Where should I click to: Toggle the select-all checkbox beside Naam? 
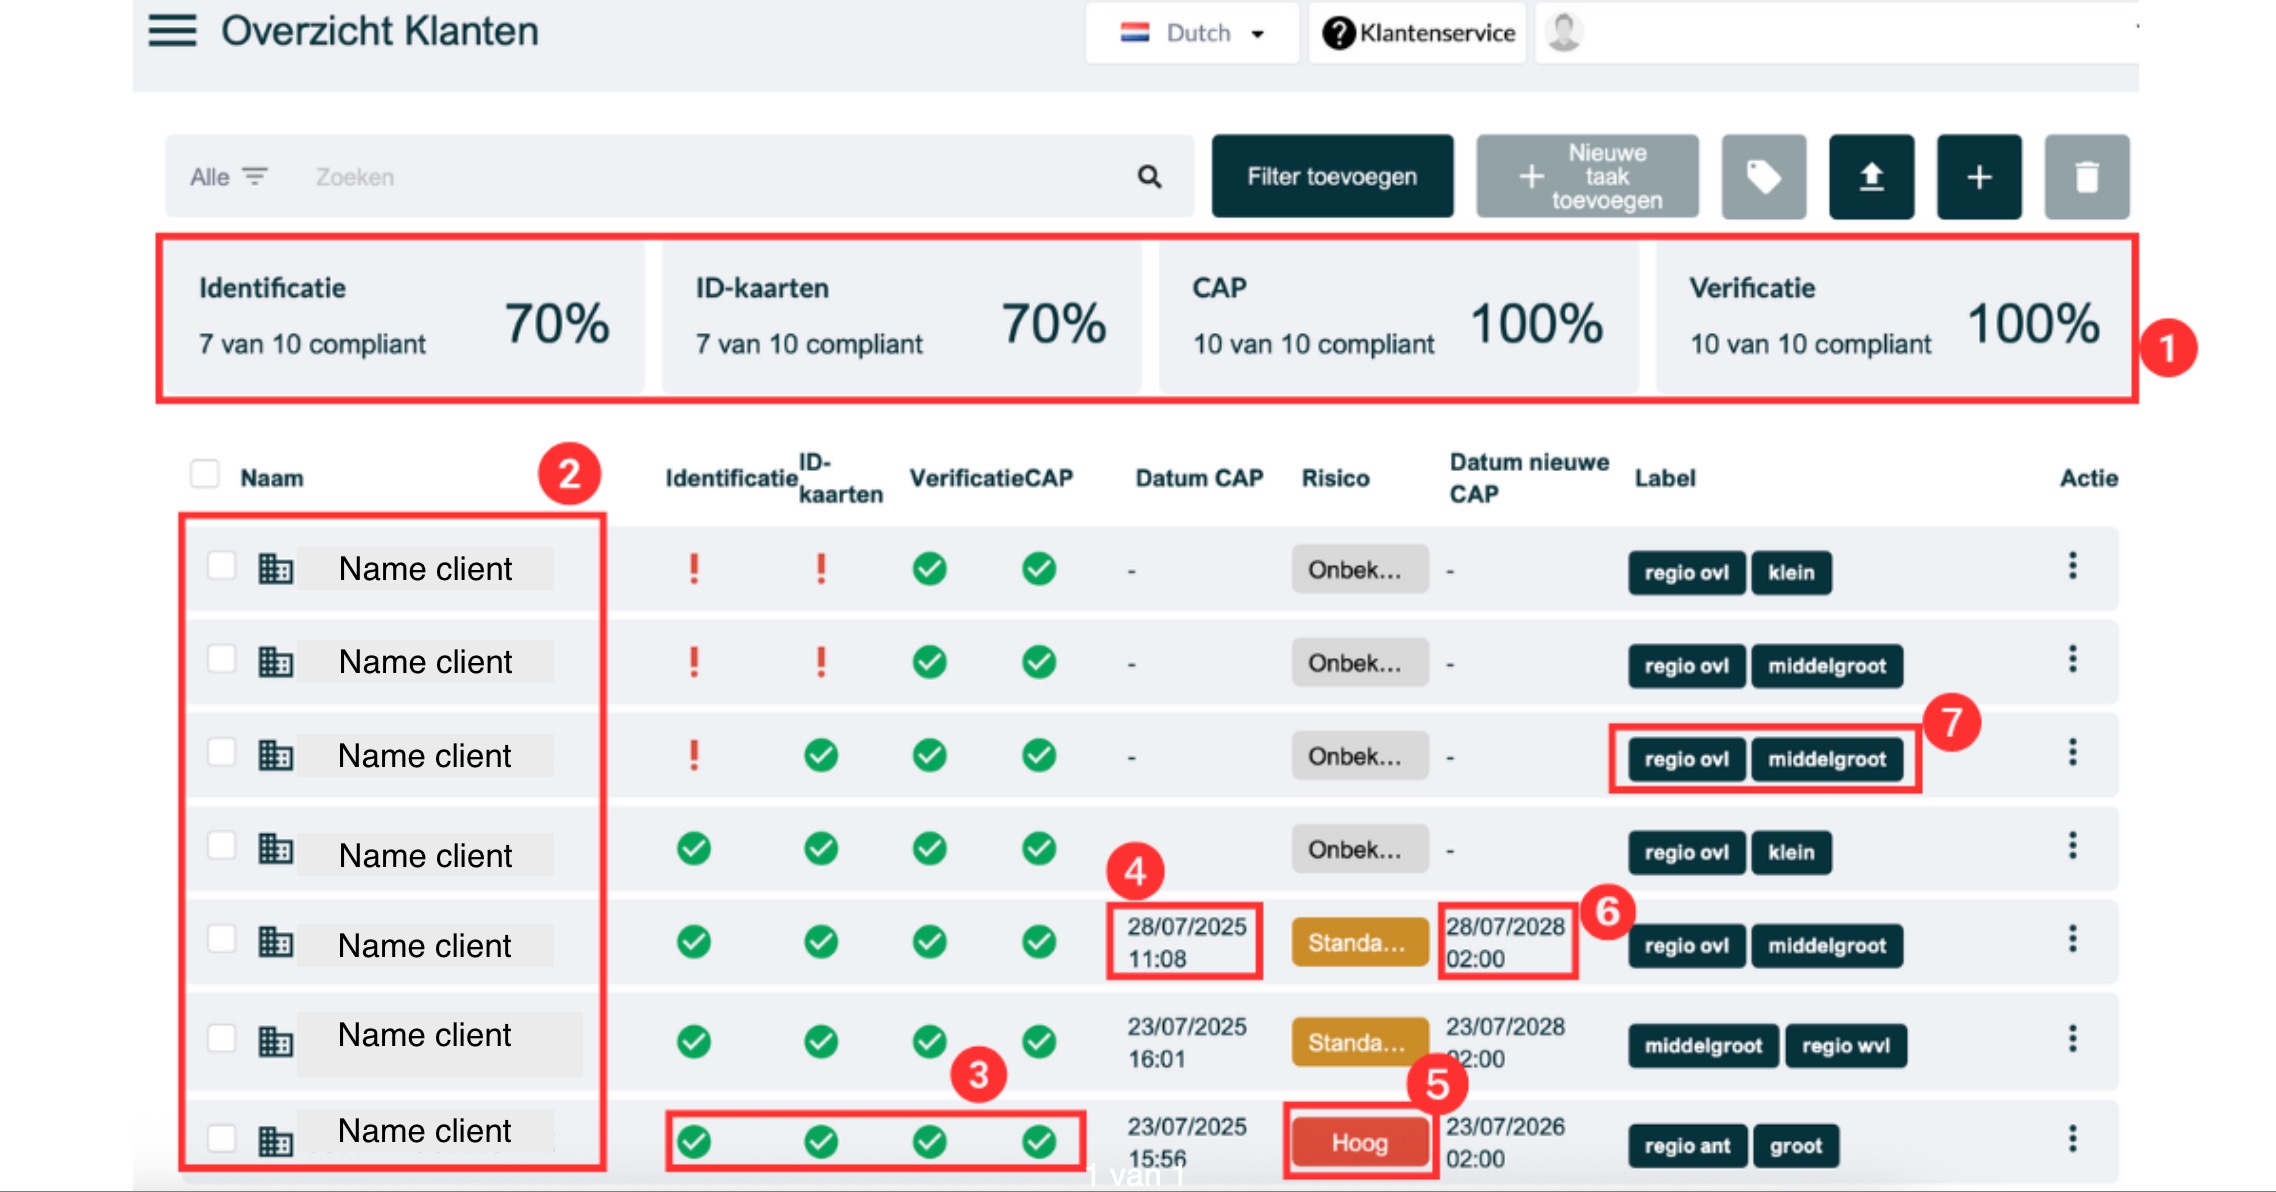205,474
